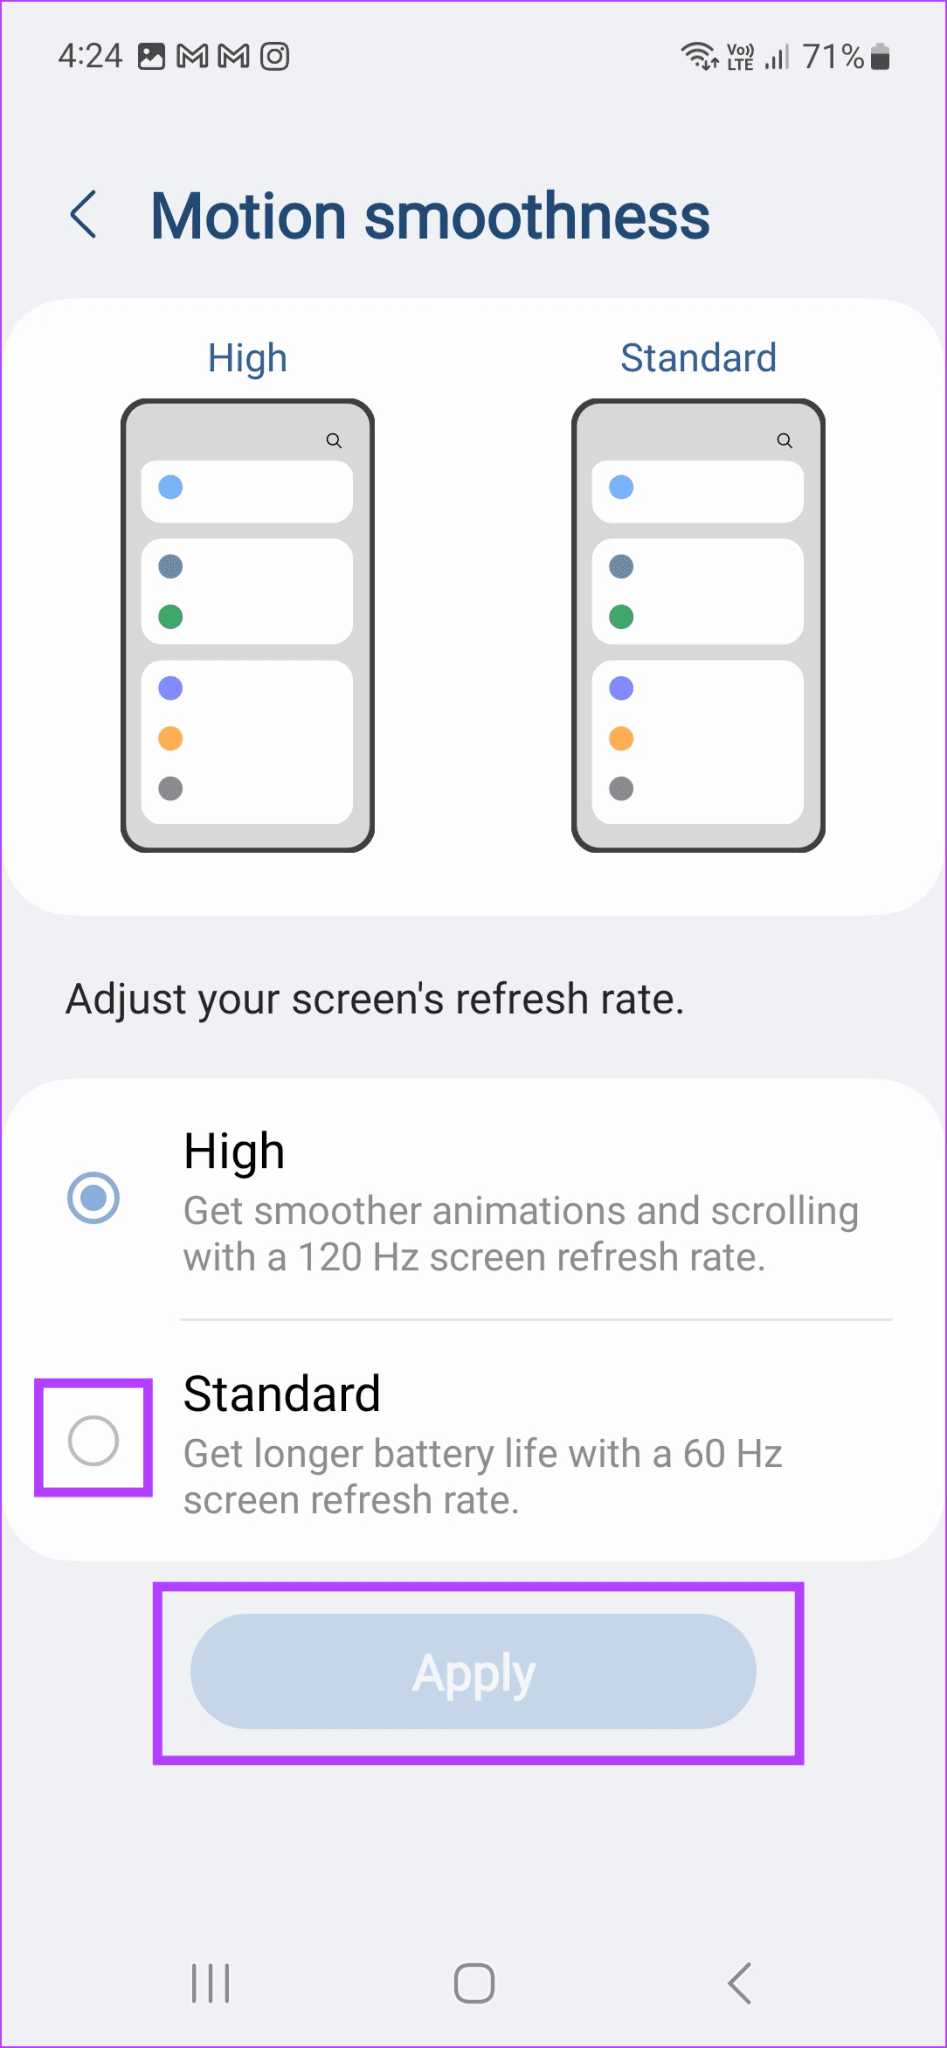Image resolution: width=947 pixels, height=2048 pixels.
Task: Tap the Wi-Fi status icon
Action: (698, 57)
